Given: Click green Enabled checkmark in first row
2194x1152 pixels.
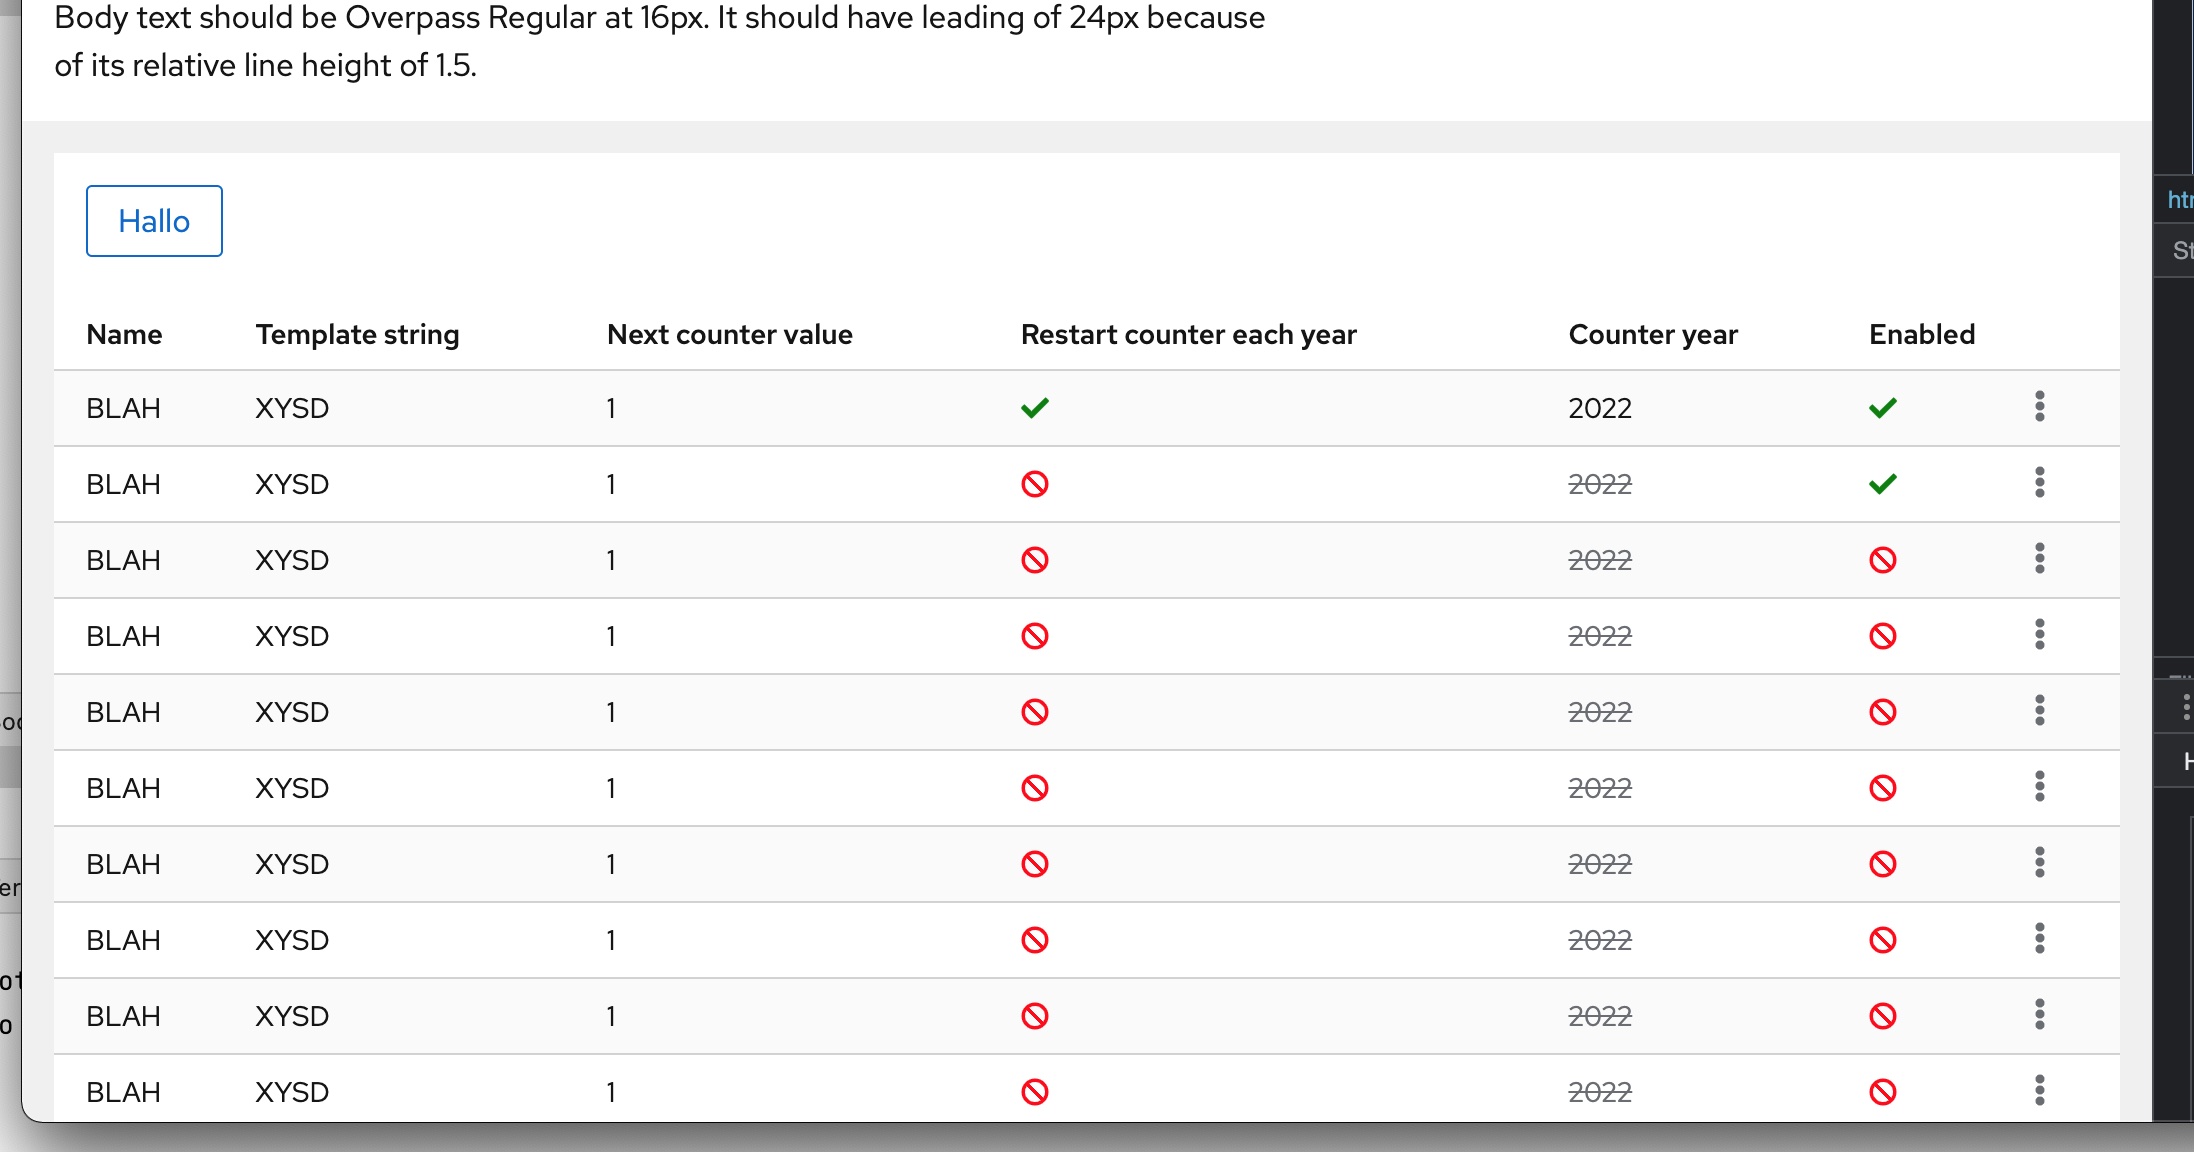Looking at the screenshot, I should [x=1882, y=408].
